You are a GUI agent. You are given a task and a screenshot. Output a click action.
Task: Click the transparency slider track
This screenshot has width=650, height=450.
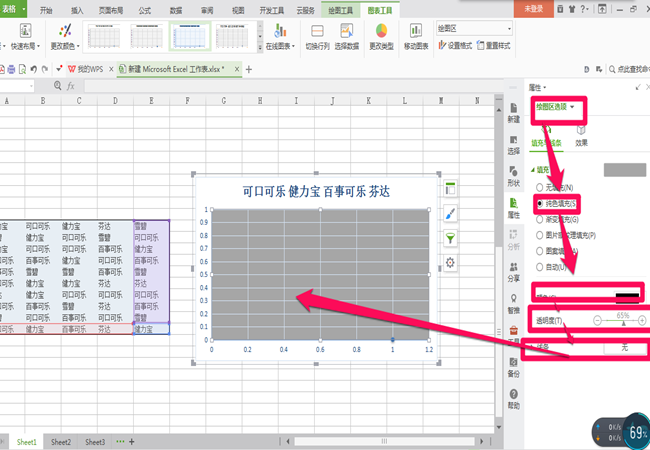tap(619, 320)
